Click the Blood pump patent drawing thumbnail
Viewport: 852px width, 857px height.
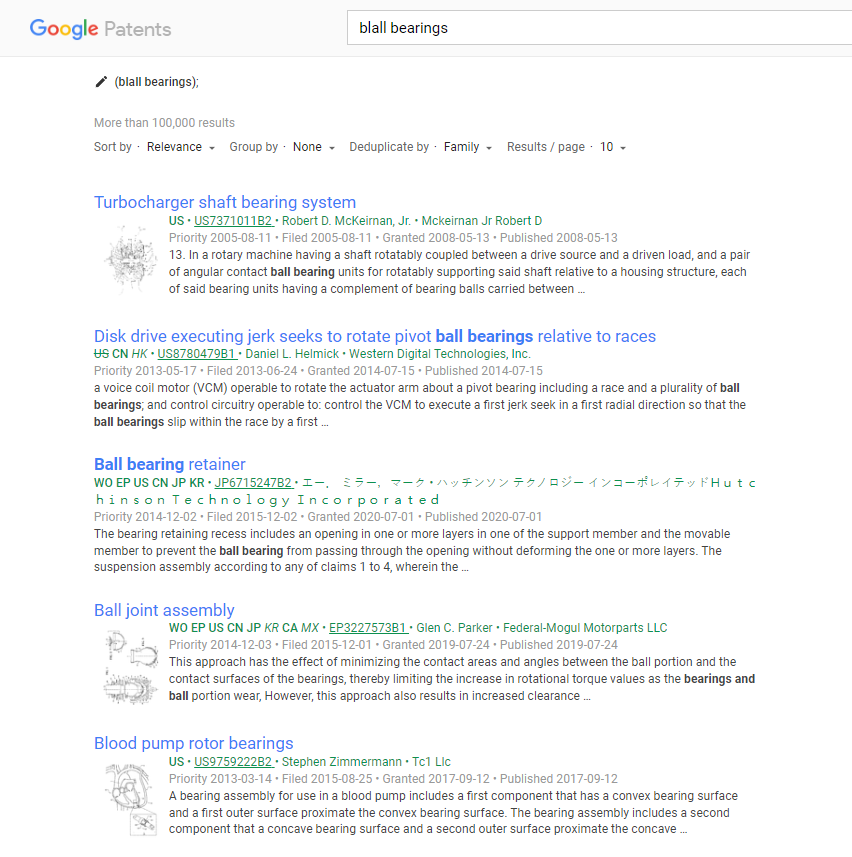click(x=130, y=798)
